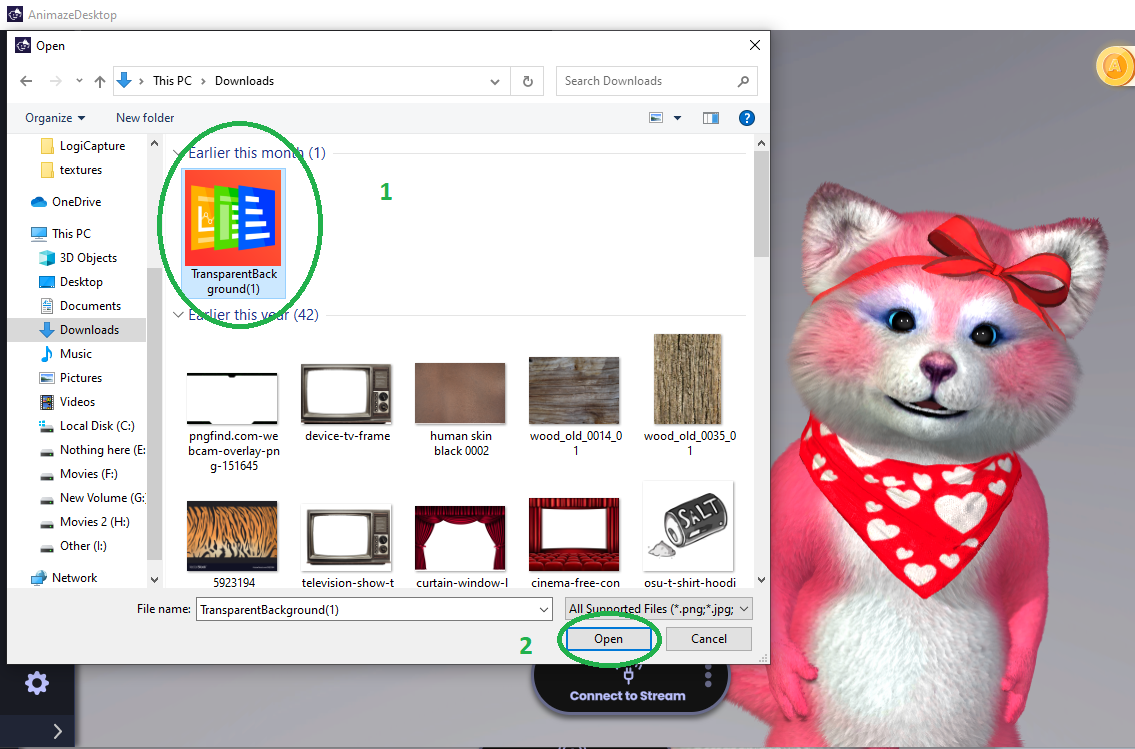The width and height of the screenshot is (1135, 749).
Task: Click the search magnifier icon
Action: (743, 81)
